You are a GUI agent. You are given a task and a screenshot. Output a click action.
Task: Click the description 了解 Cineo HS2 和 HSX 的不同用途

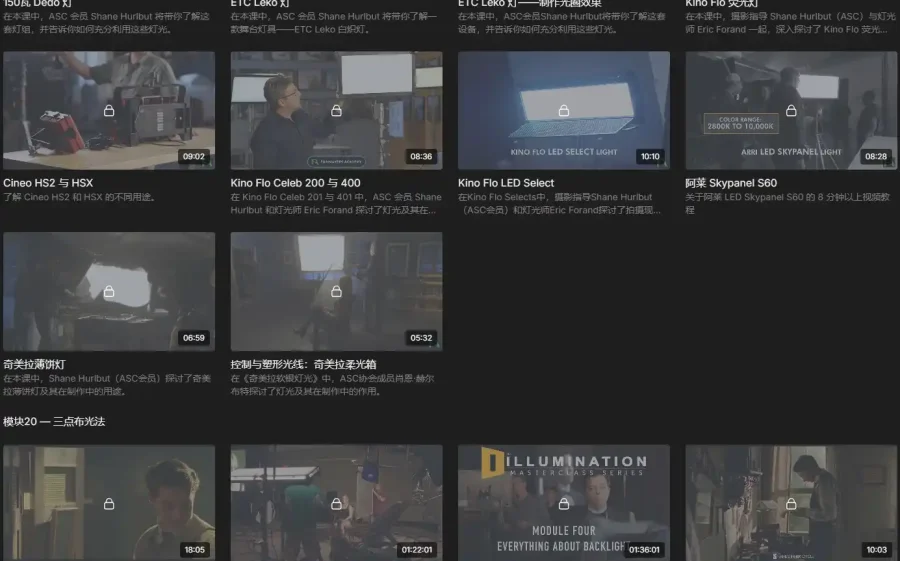tap(80, 197)
